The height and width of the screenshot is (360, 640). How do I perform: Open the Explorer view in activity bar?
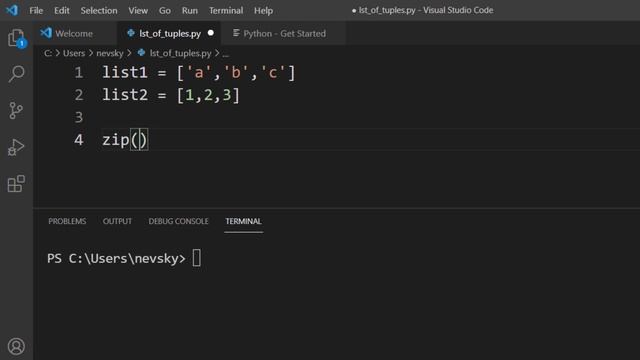tap(16, 38)
